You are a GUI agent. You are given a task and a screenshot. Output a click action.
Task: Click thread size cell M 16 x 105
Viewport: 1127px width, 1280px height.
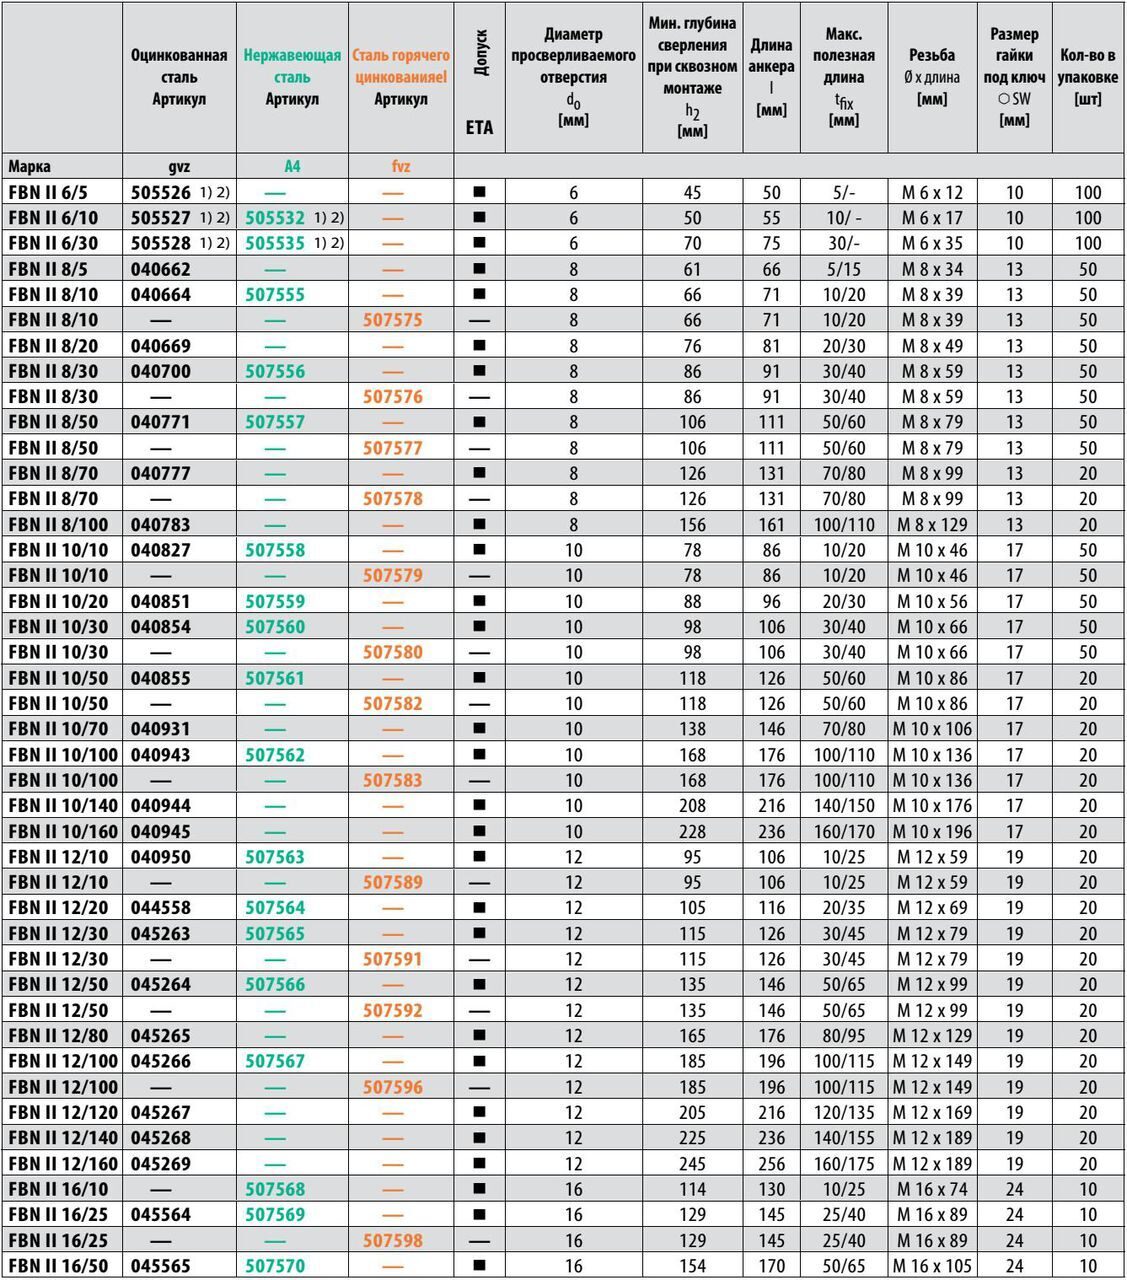click(932, 1266)
